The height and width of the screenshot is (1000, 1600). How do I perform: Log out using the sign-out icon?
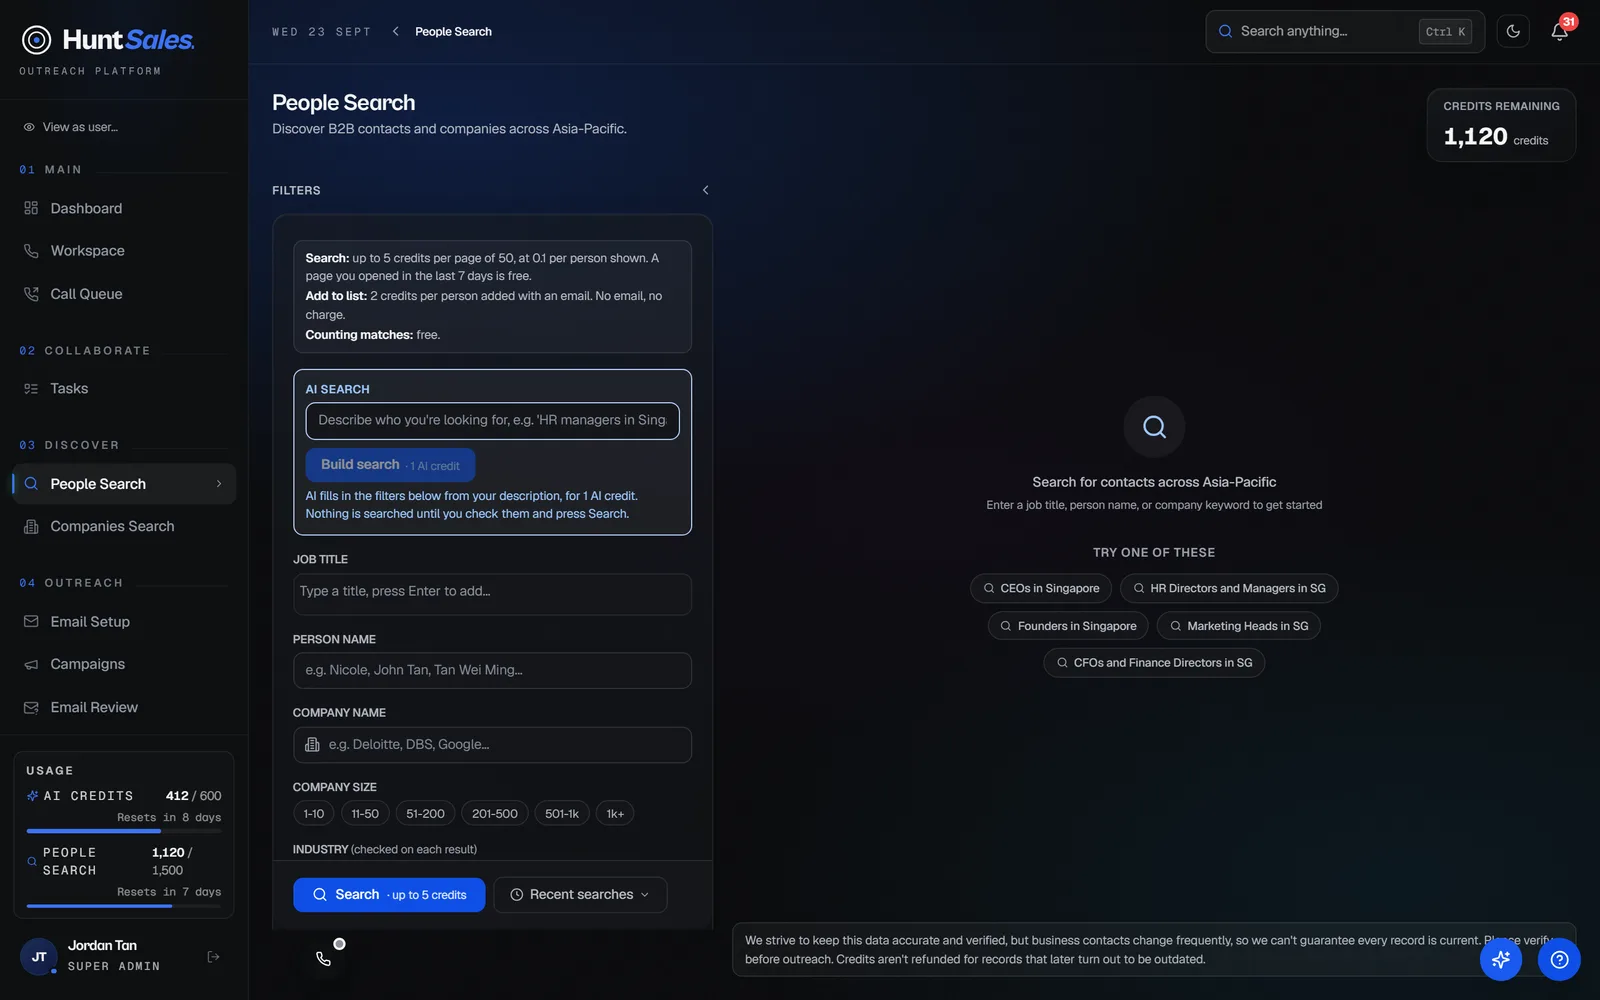(x=213, y=957)
